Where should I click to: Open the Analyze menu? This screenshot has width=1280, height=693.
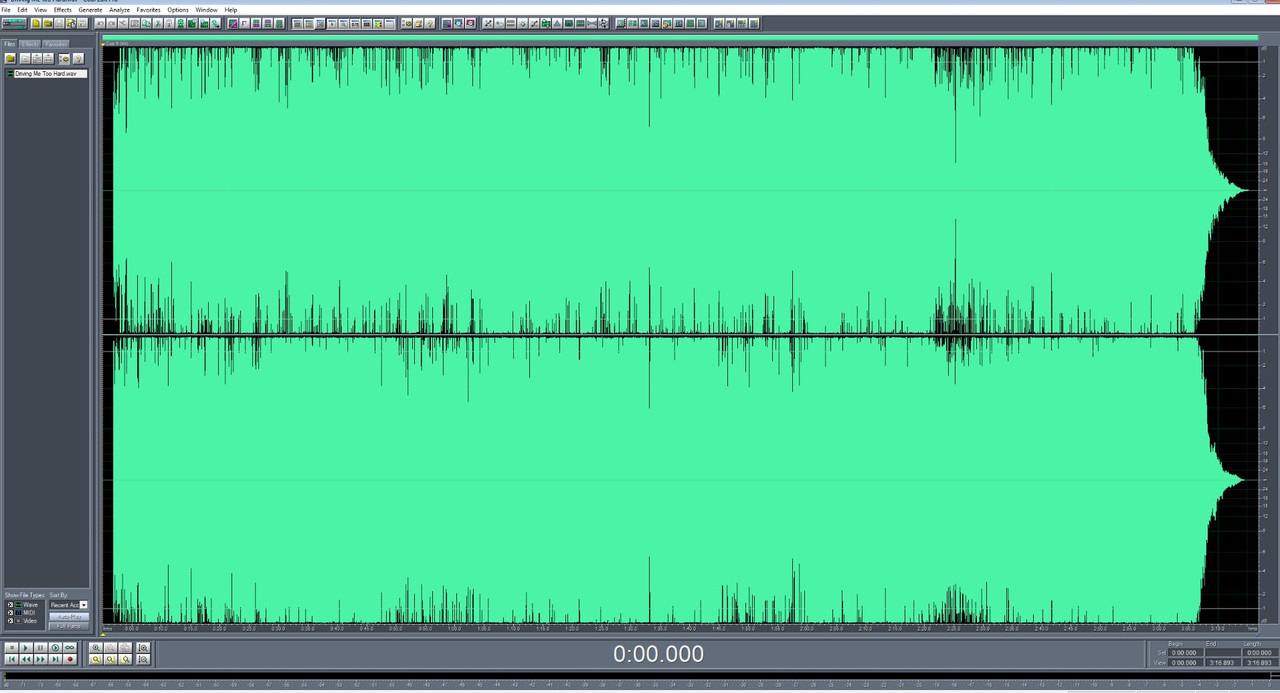point(120,10)
